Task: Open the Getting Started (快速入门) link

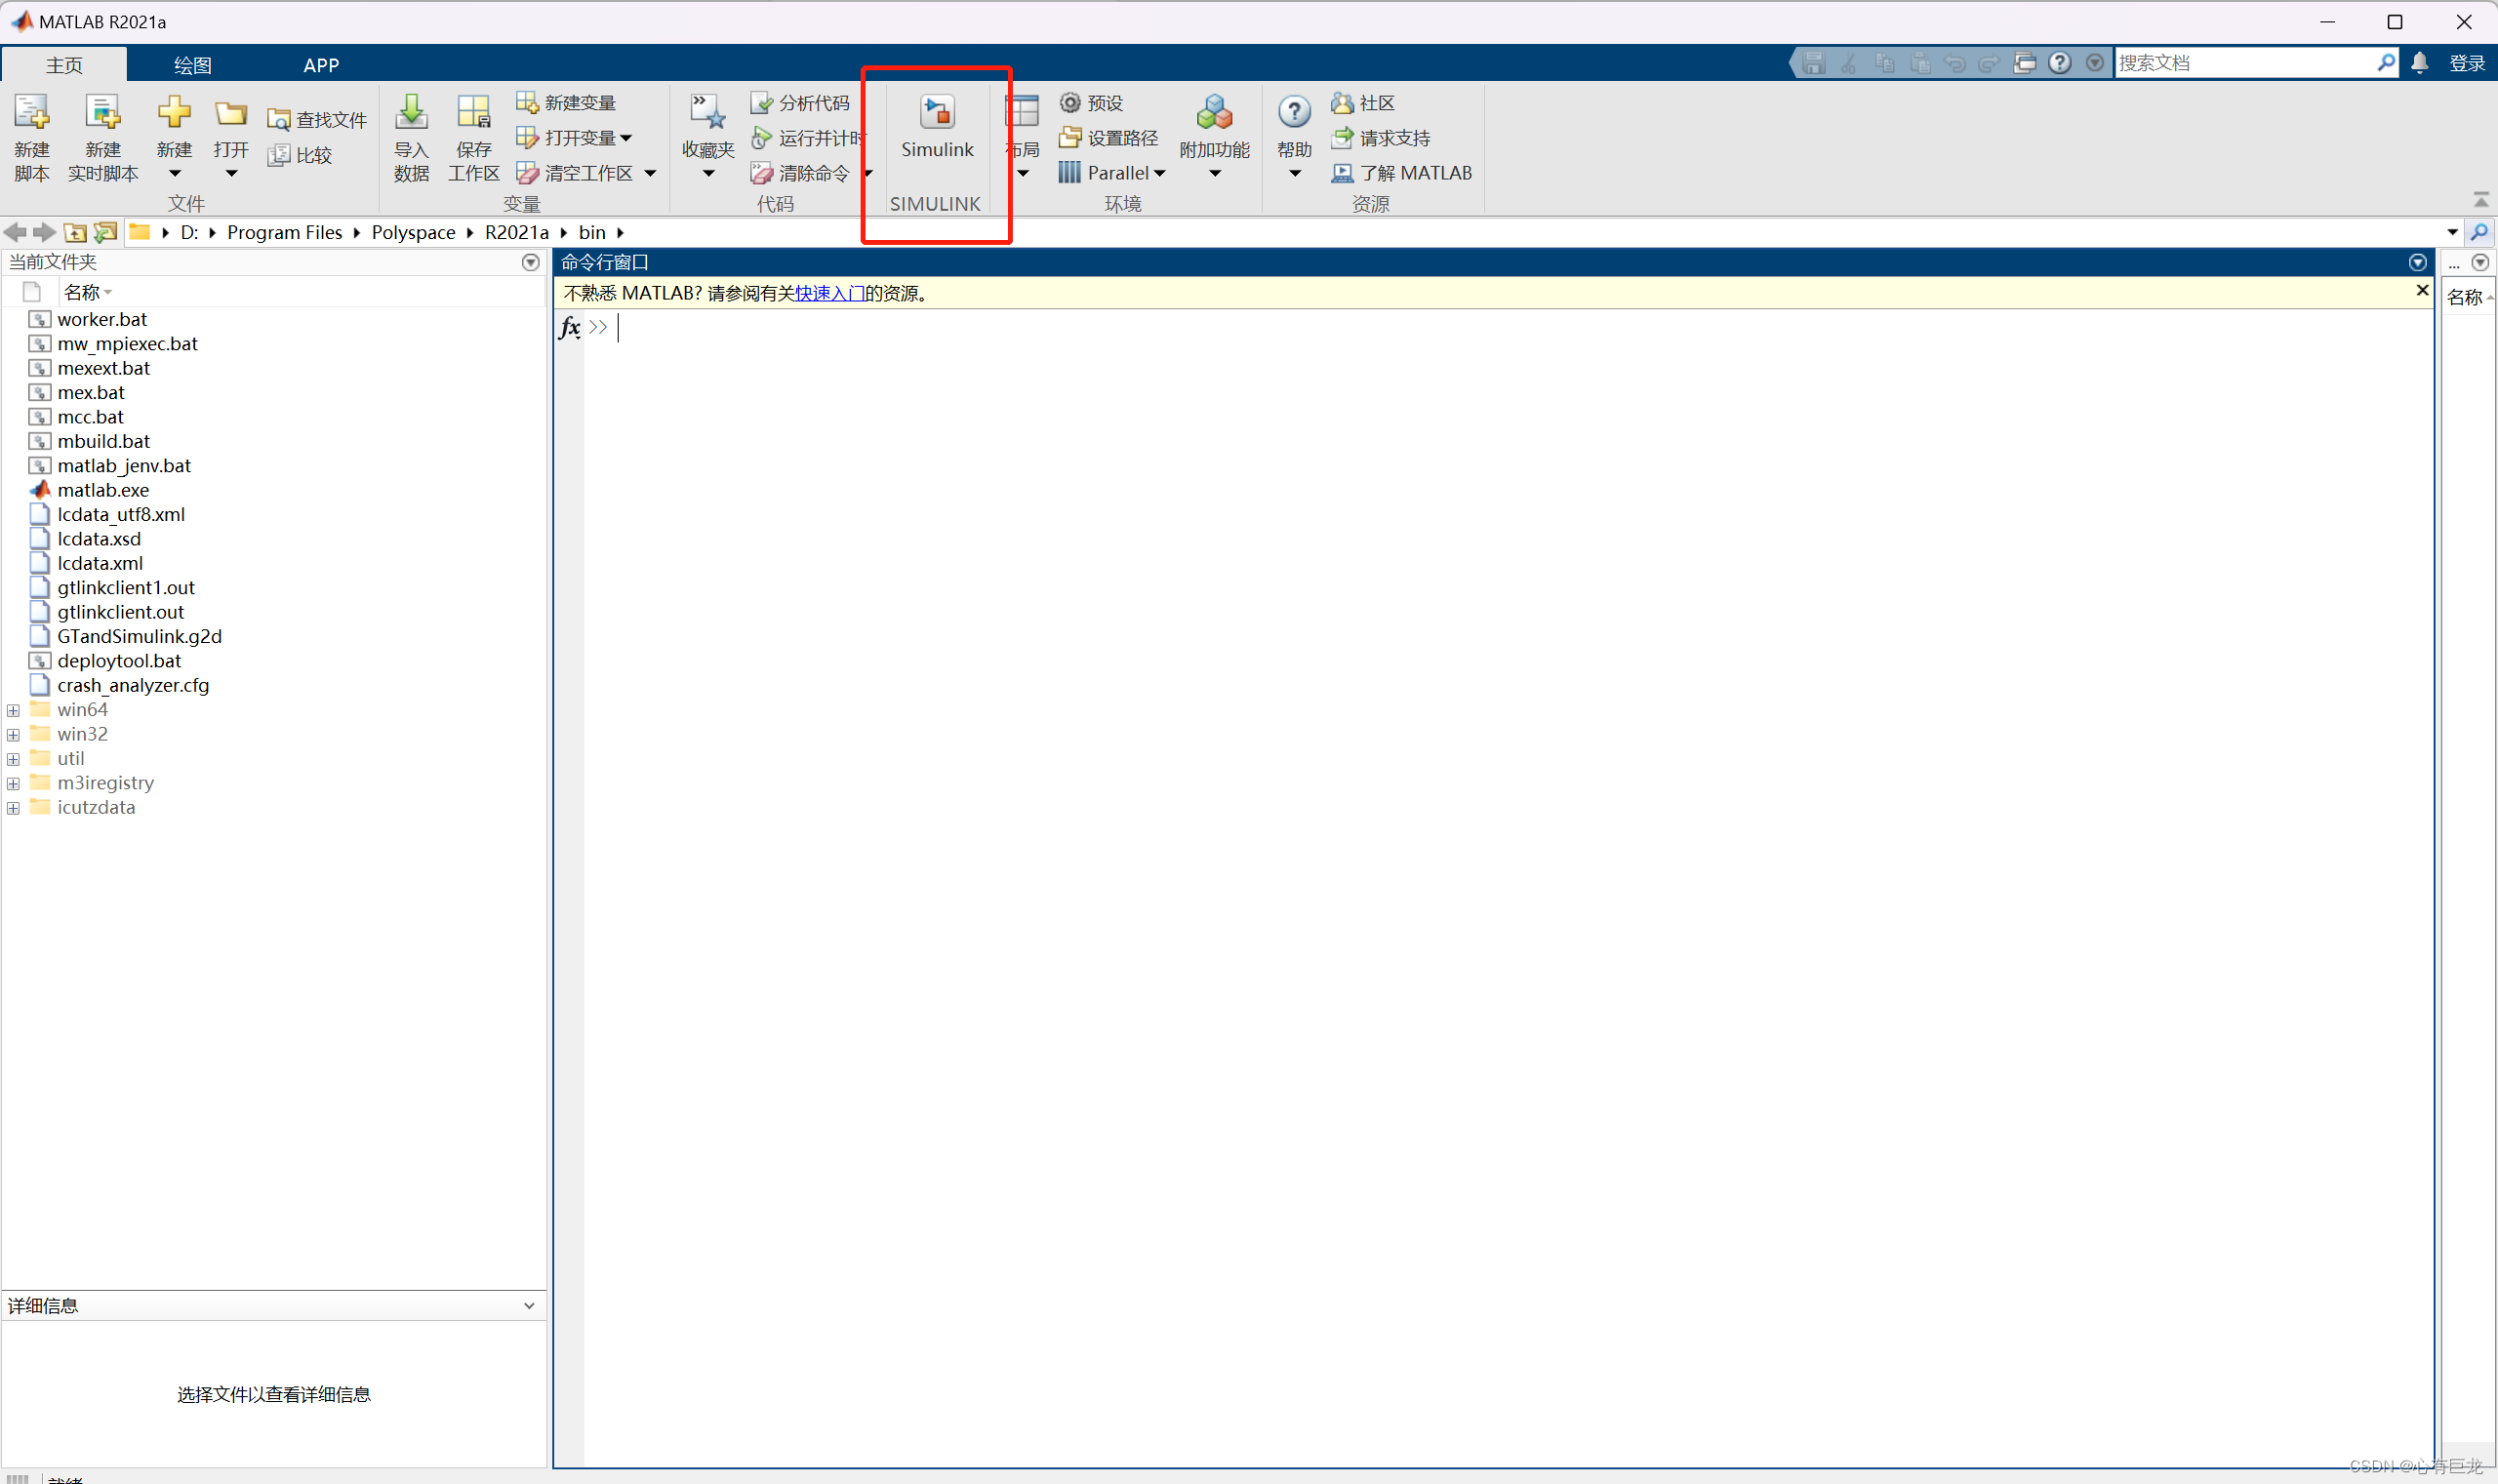Action: pos(829,293)
